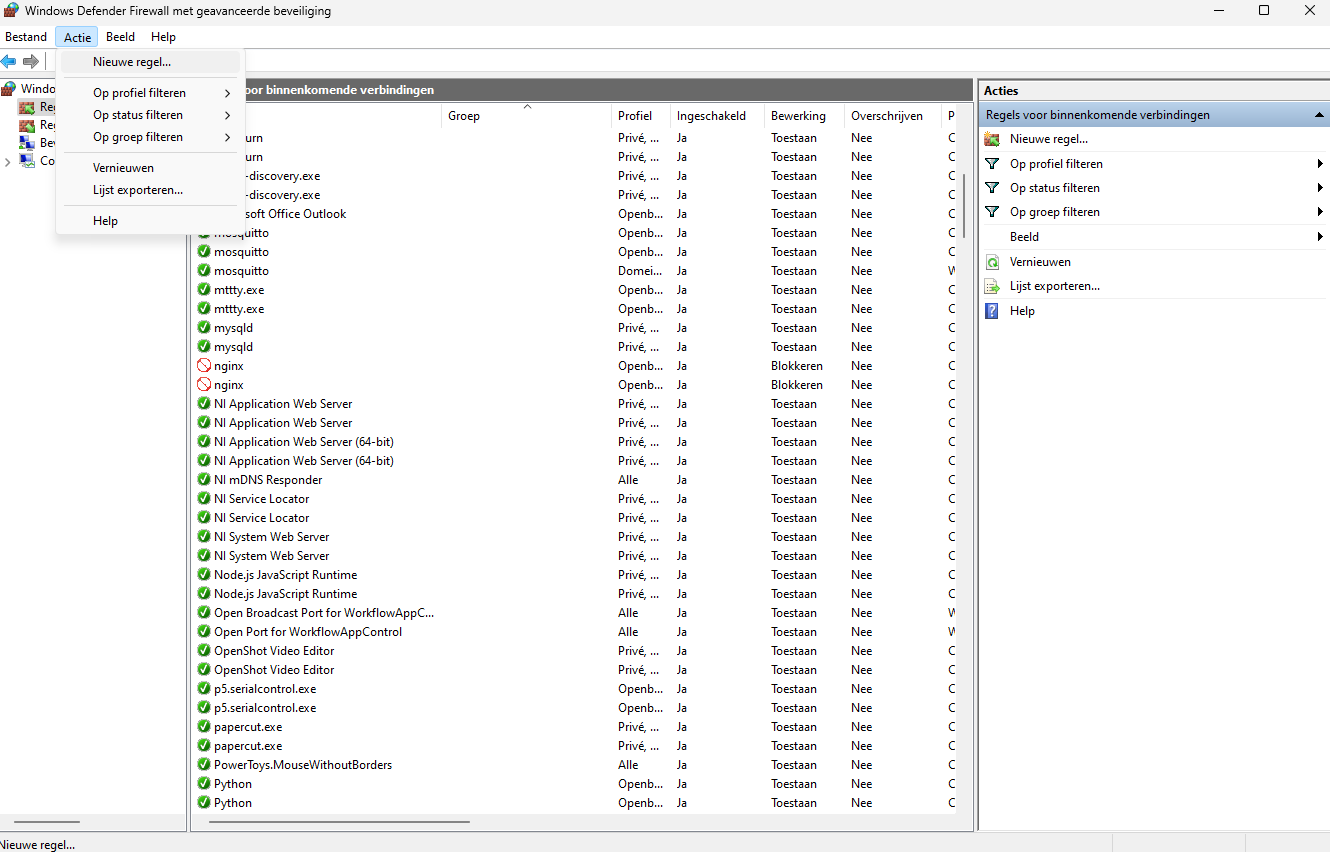Viewport: 1330px width, 852px height.
Task: Click Lijst exporteren... in the Actie menu
Action: pos(138,190)
